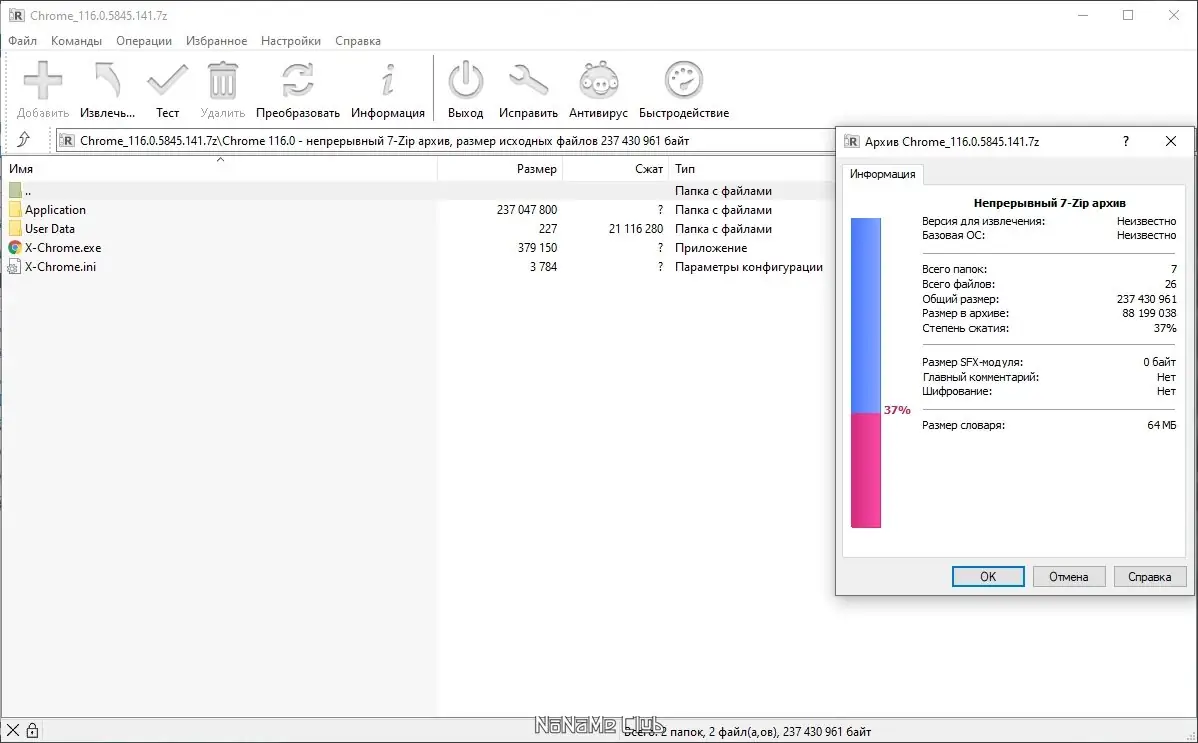1198x743 pixels.
Task: Close the Архив info dialog
Action: 1170,141
